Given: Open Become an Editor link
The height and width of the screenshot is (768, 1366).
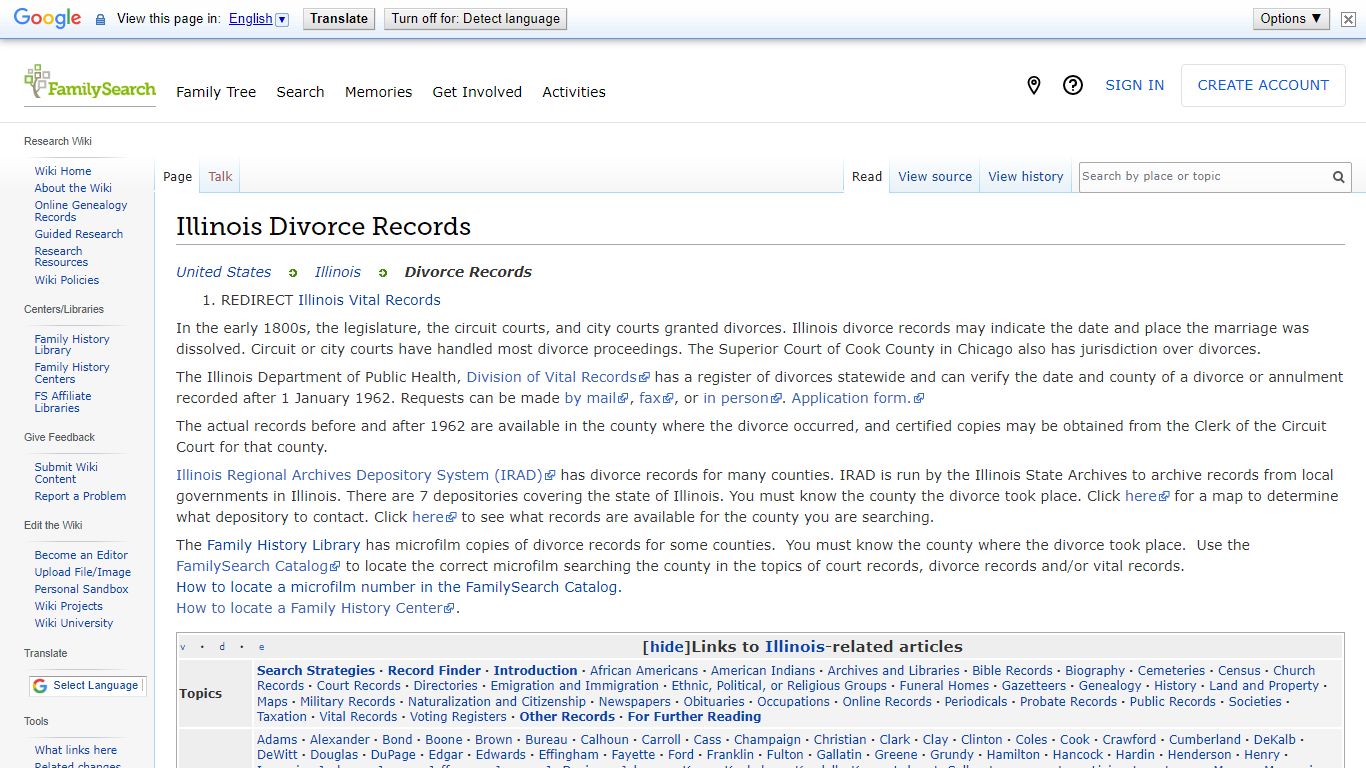Looking at the screenshot, I should [81, 555].
